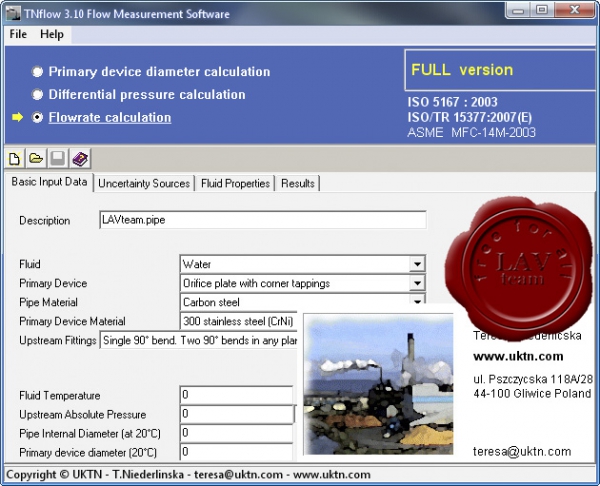The width and height of the screenshot is (600, 486).
Task: Click the ISO/TR 15377:2007(E) text
Action: coord(470,117)
